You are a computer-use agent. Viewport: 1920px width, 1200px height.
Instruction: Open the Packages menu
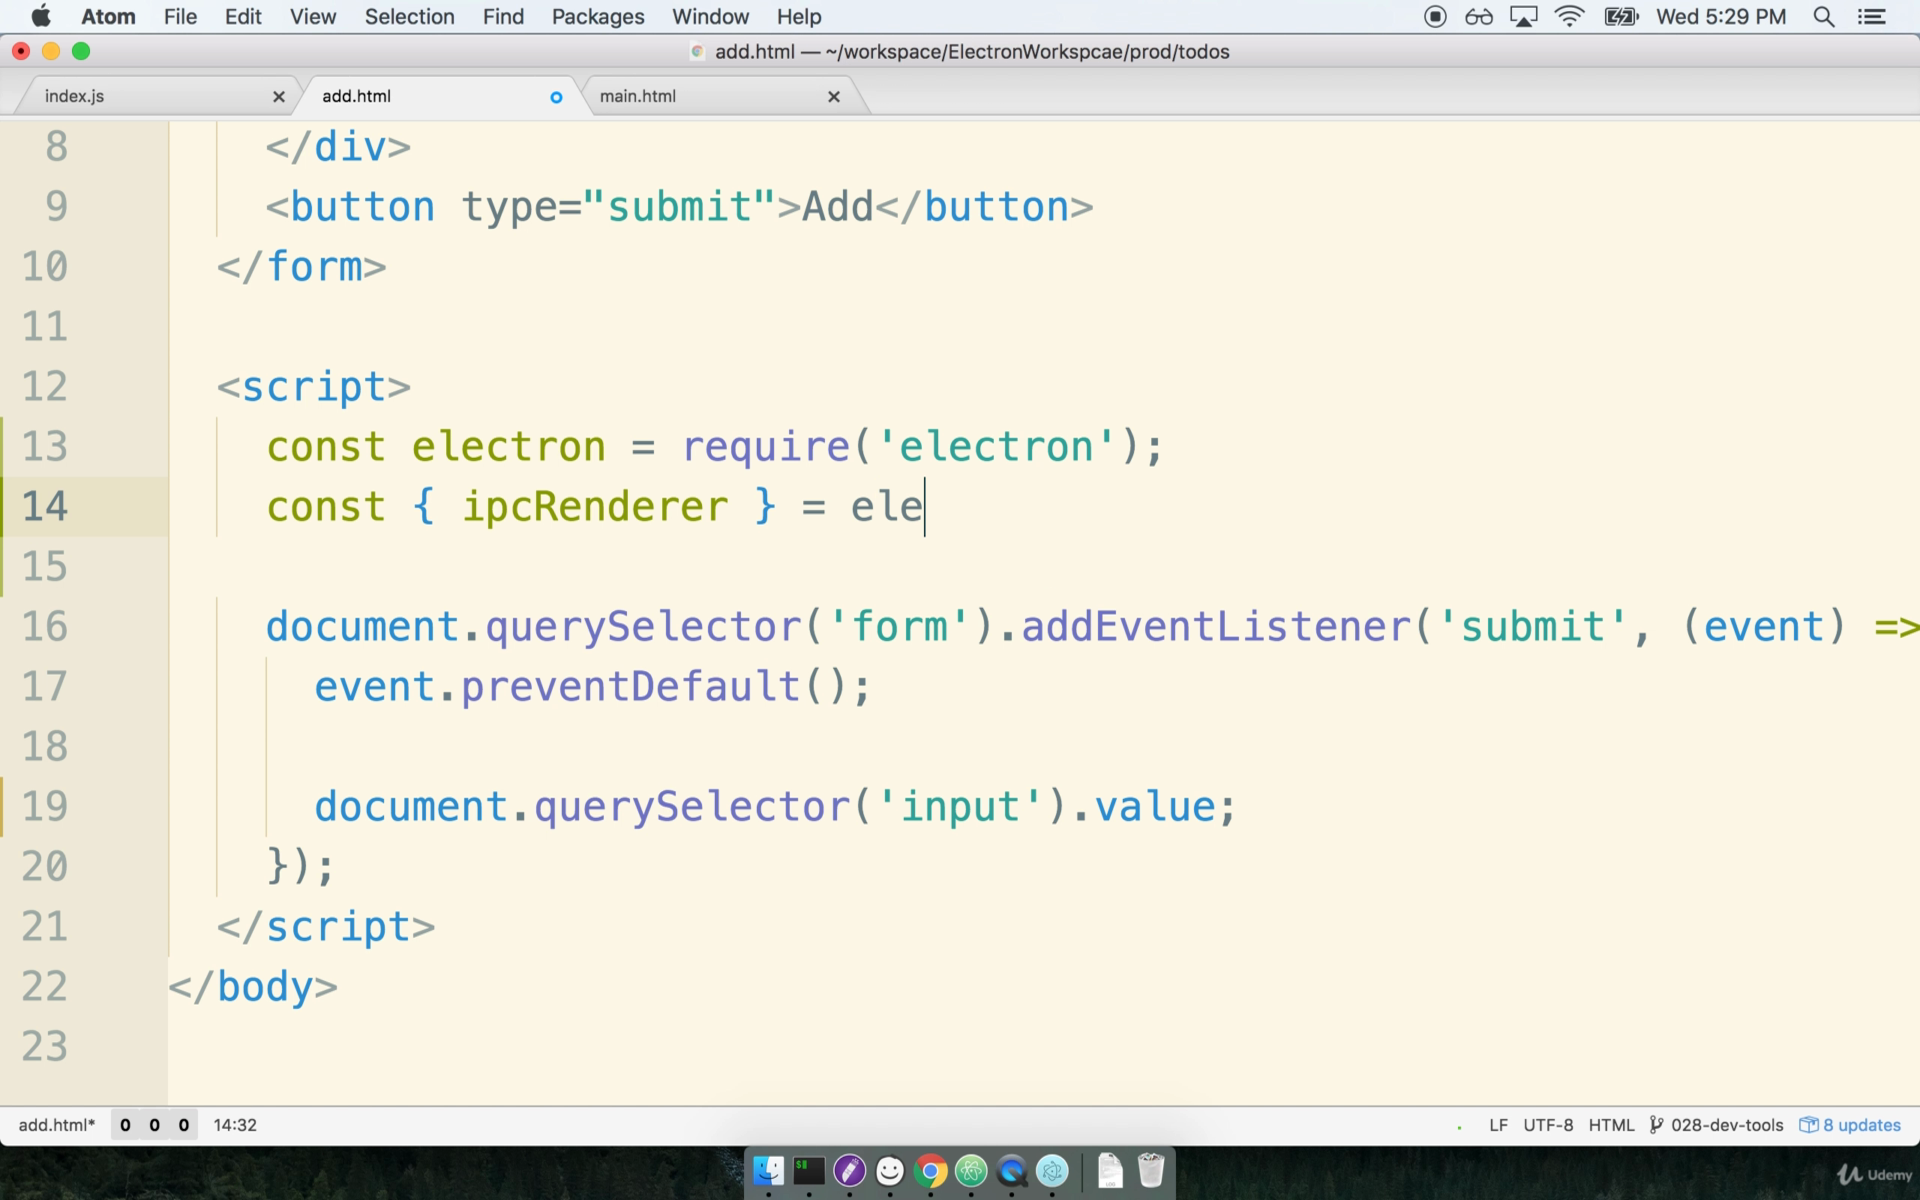598,17
